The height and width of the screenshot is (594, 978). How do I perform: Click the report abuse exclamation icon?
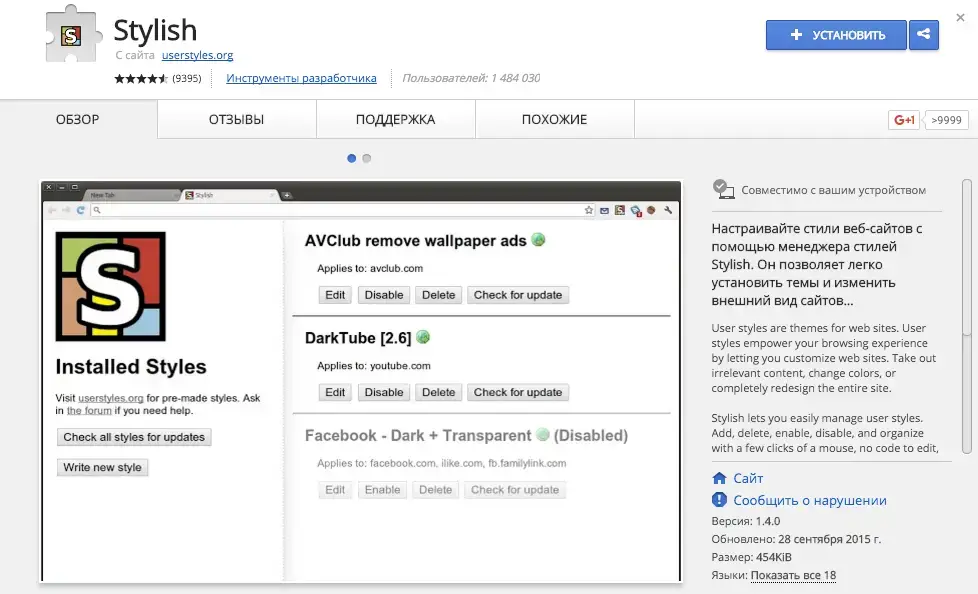click(x=719, y=500)
